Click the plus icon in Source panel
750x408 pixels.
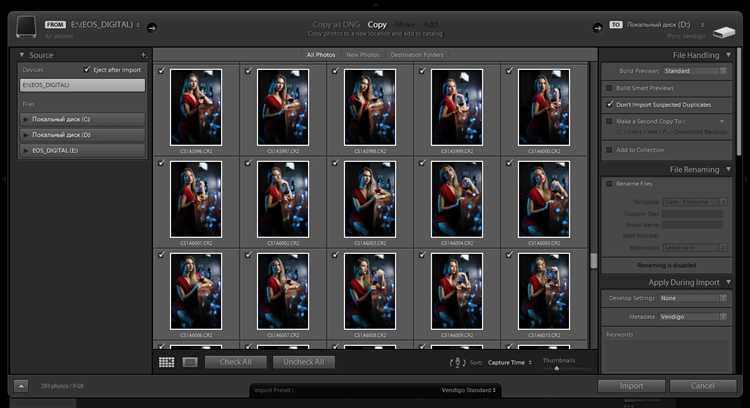click(143, 55)
